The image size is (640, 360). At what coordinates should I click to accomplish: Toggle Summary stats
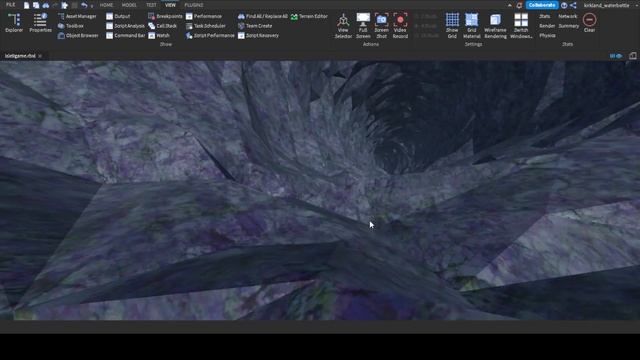[x=569, y=26]
